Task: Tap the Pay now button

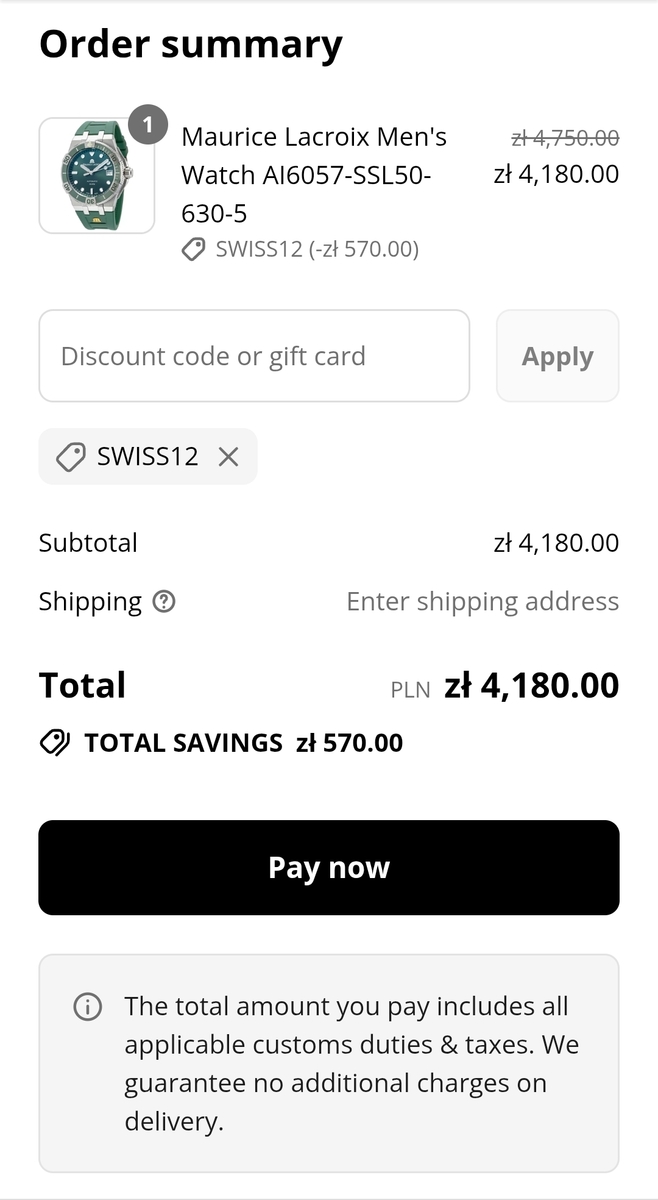Action: (x=329, y=867)
